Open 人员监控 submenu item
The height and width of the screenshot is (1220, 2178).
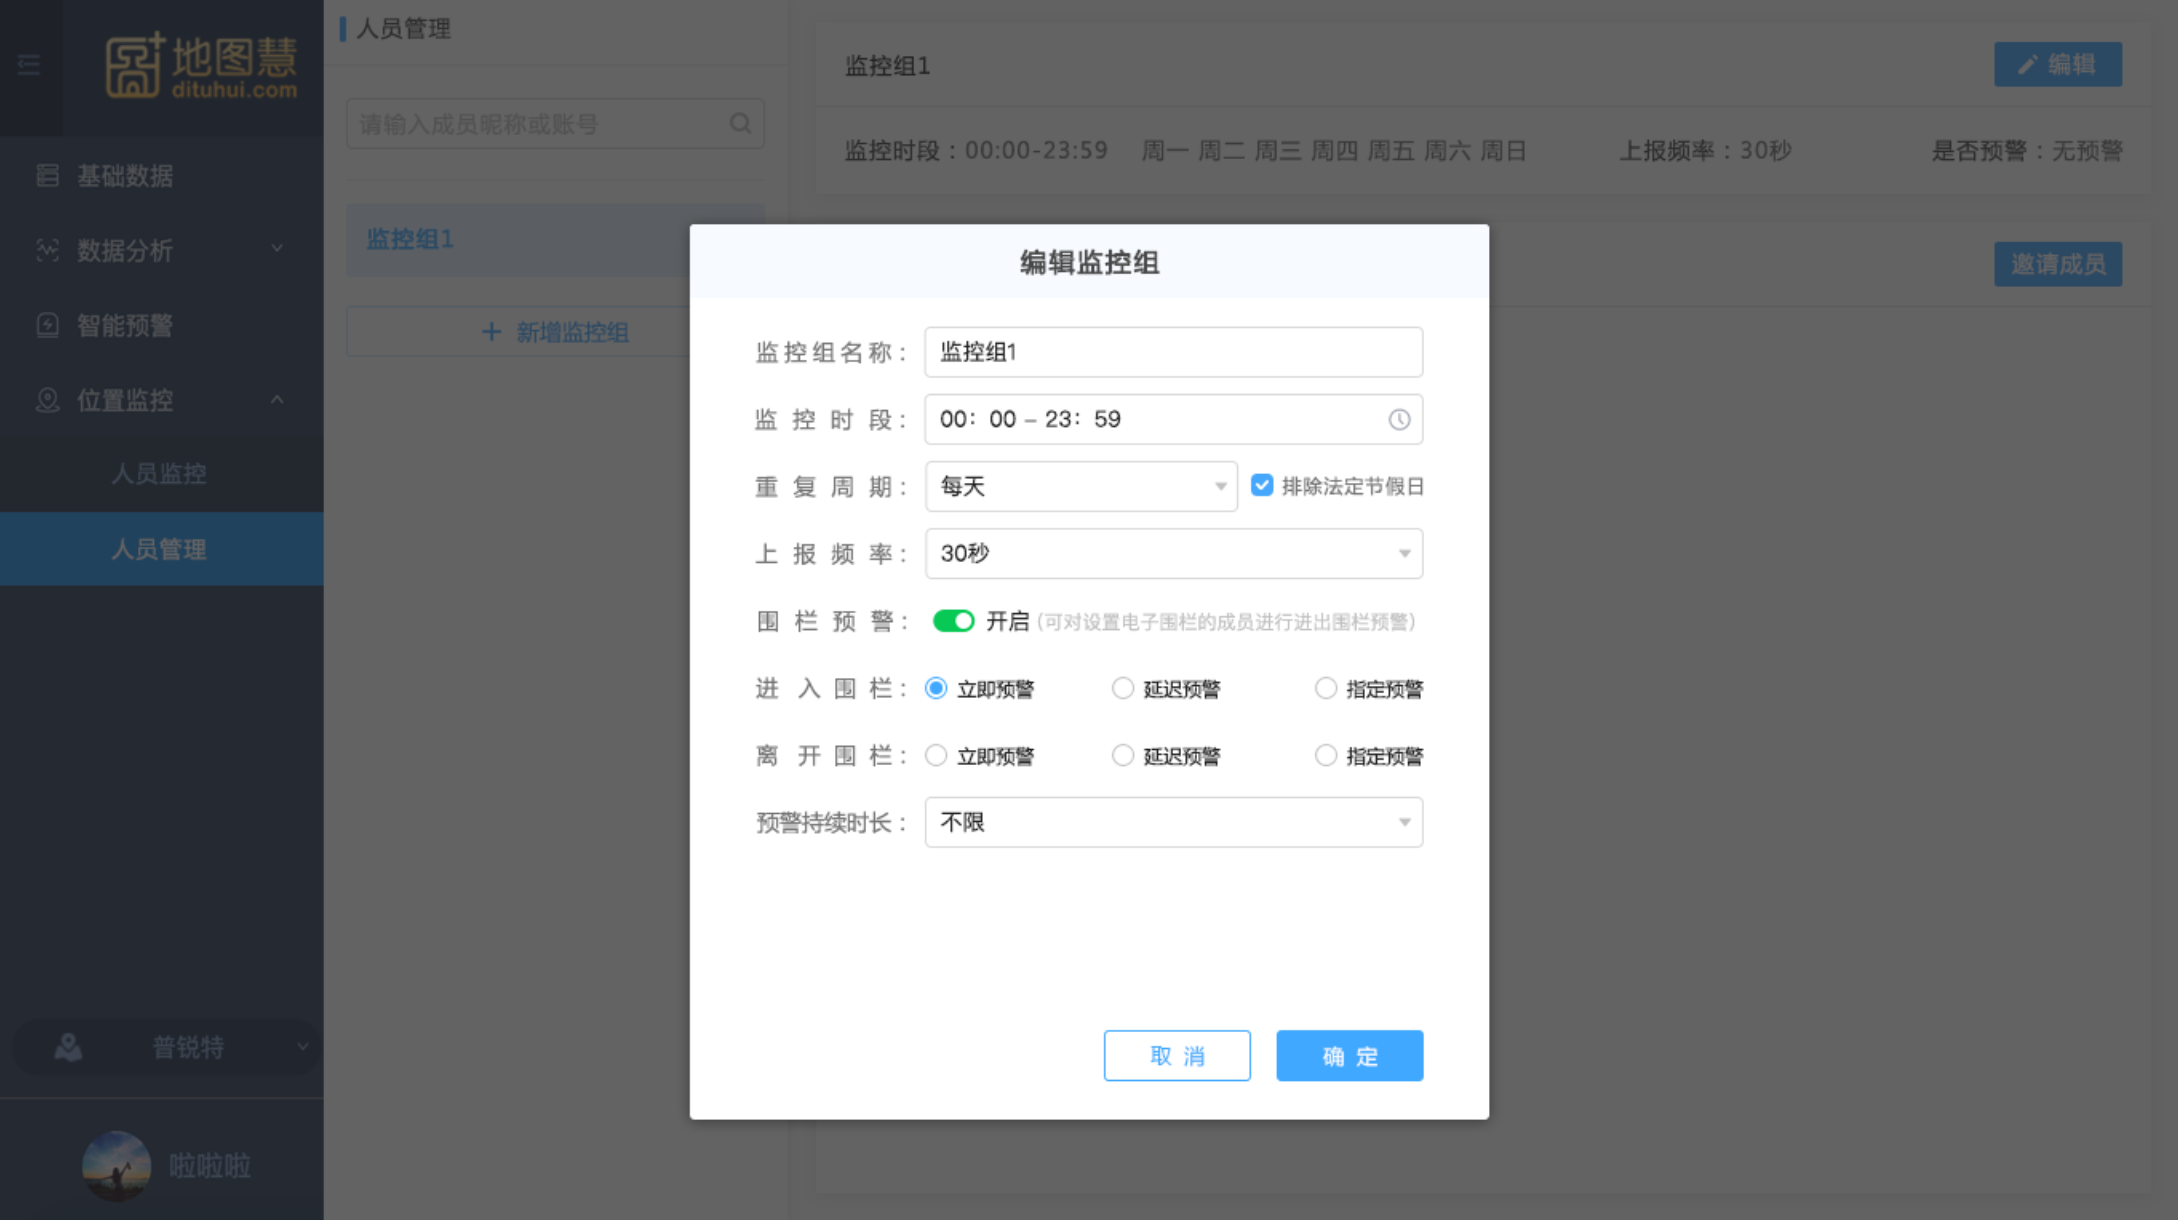(x=158, y=474)
